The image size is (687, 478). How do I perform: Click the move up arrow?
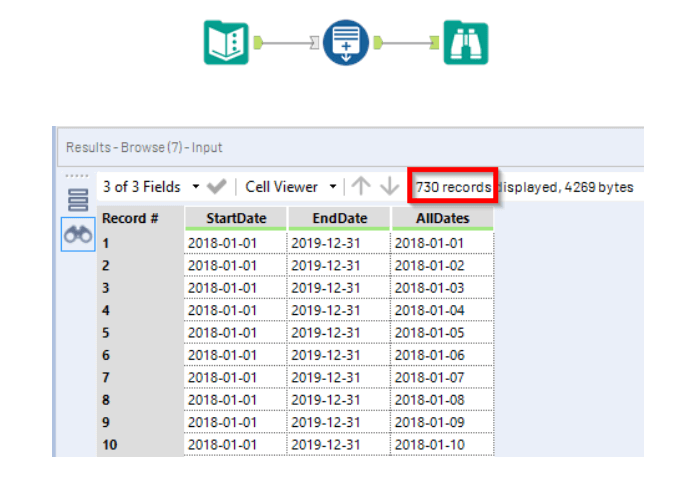point(361,186)
